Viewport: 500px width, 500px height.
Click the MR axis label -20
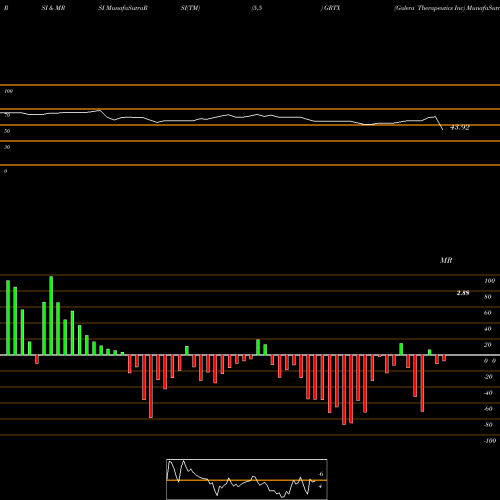click(x=488, y=377)
